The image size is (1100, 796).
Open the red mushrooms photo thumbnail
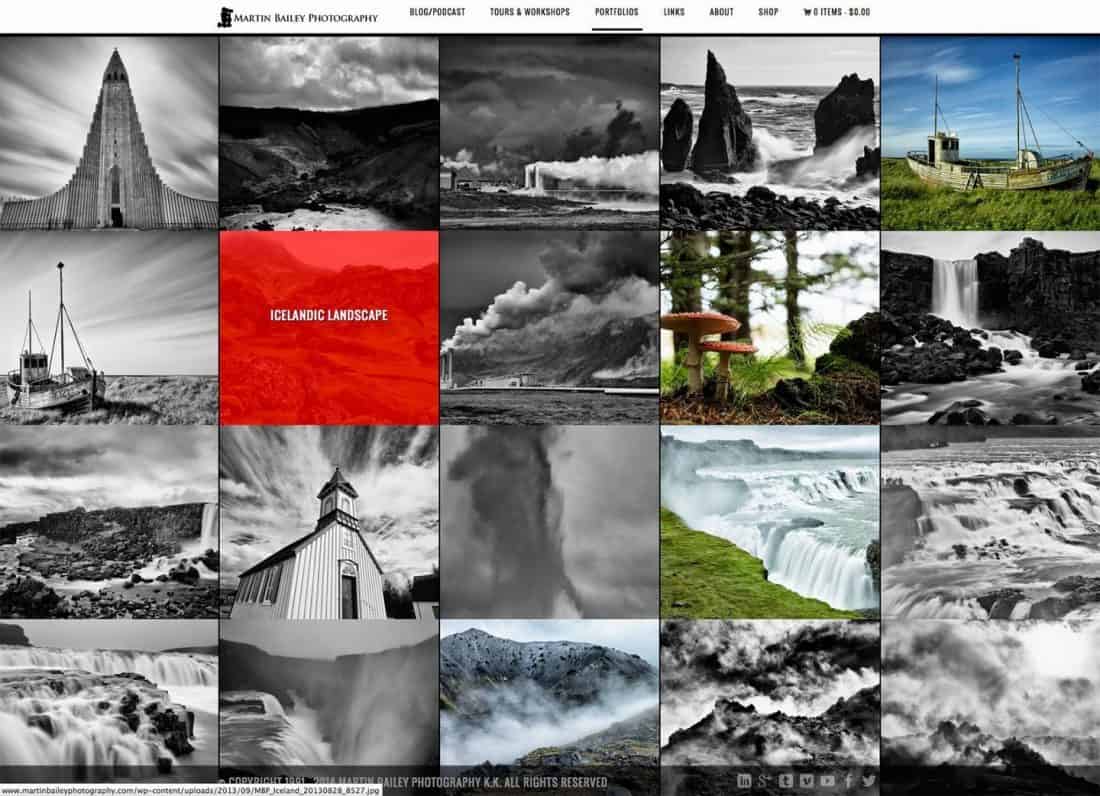tap(769, 328)
